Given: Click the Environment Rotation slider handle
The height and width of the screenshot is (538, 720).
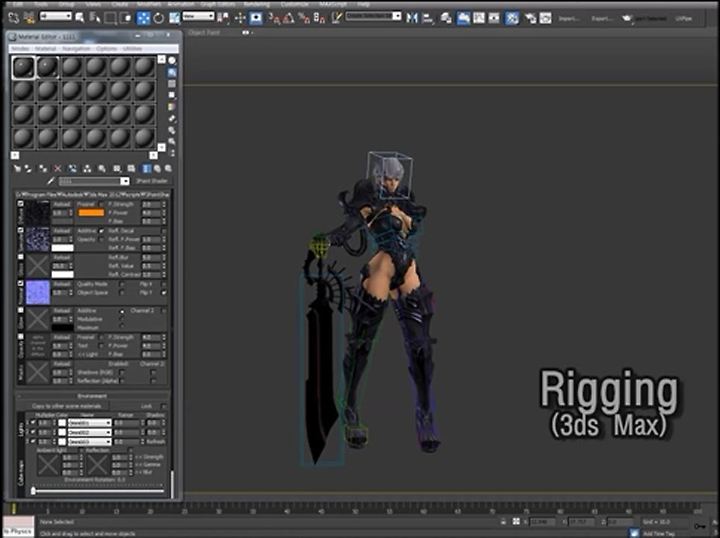Looking at the screenshot, I should coord(33,491).
